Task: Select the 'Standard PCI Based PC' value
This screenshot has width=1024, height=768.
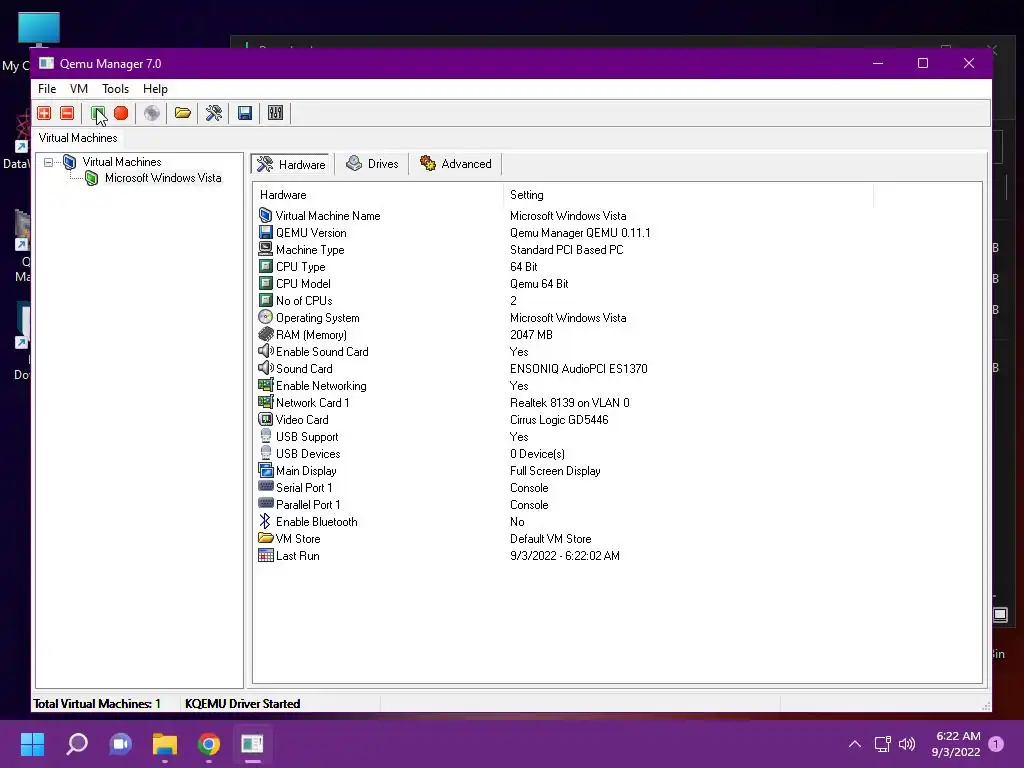Action: [566, 249]
